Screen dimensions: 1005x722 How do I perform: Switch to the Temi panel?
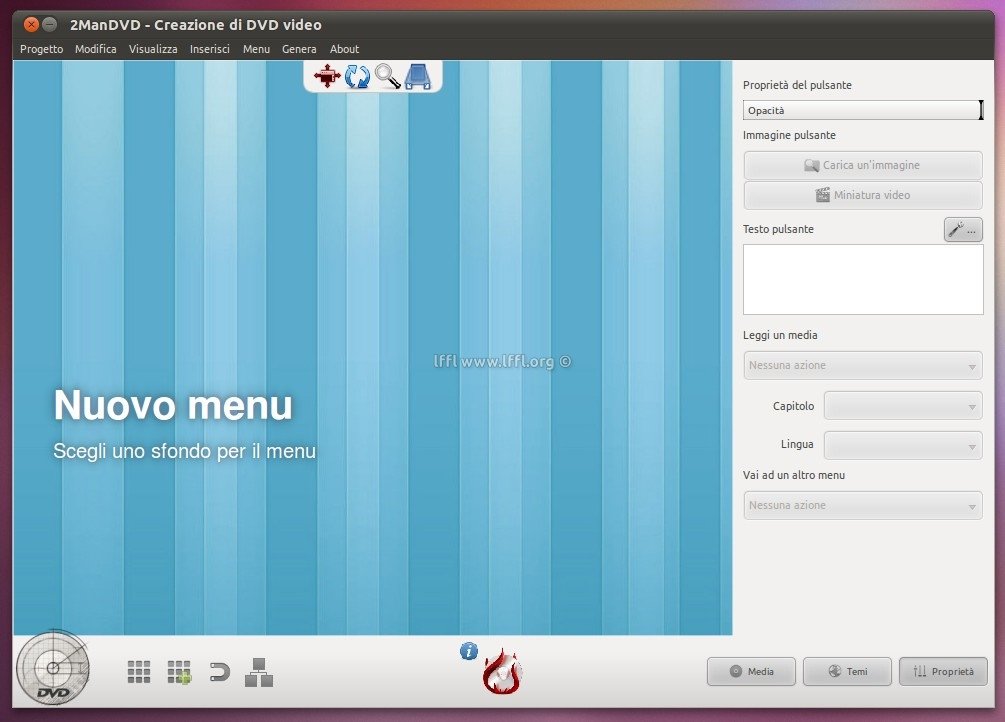click(x=847, y=672)
